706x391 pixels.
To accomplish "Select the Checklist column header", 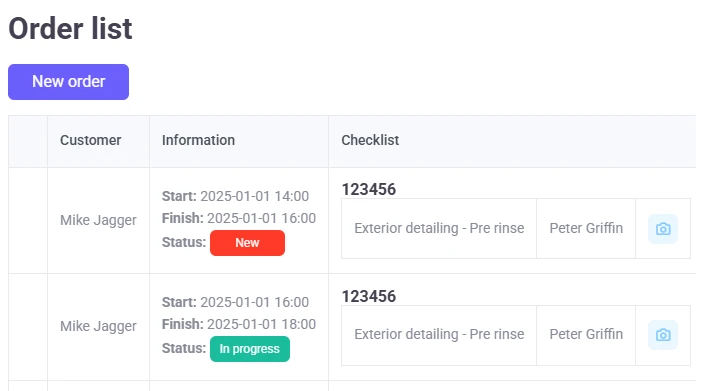I will pos(370,141).
